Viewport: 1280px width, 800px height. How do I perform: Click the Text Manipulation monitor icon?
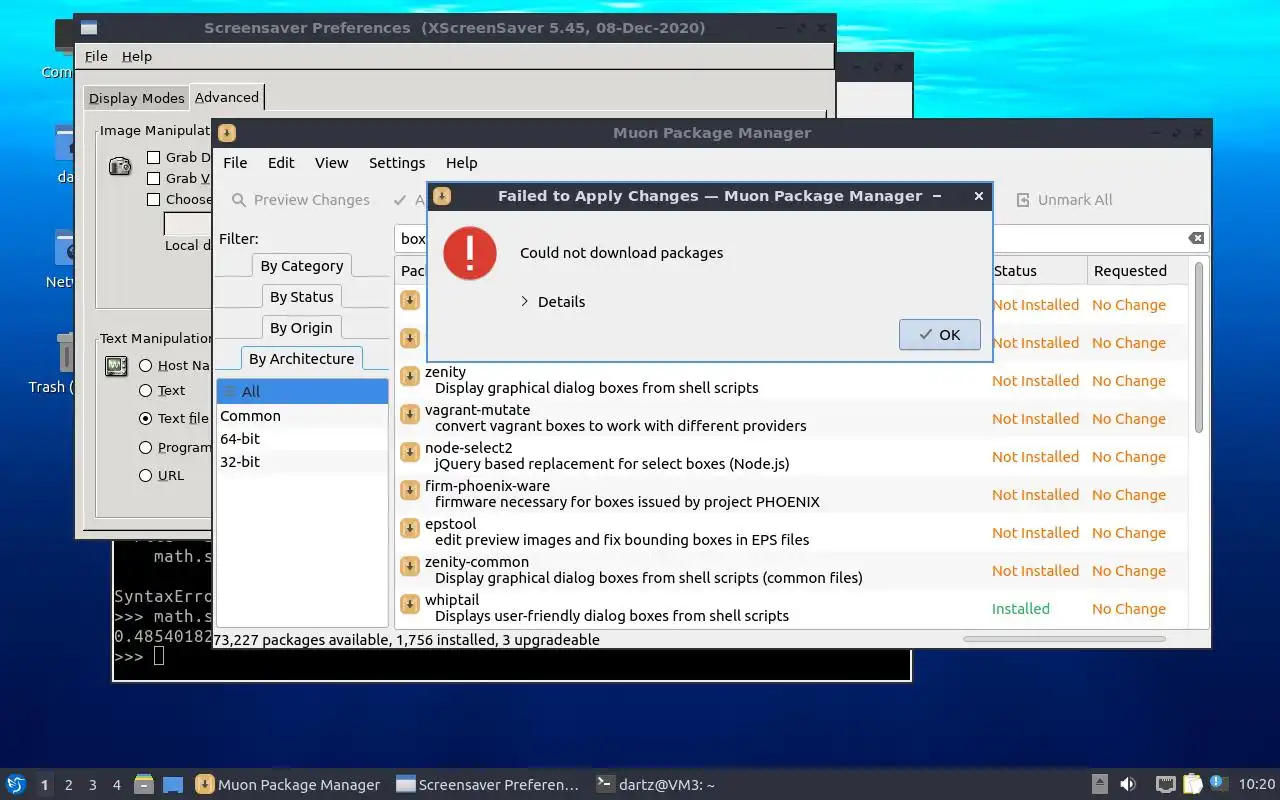tap(117, 366)
